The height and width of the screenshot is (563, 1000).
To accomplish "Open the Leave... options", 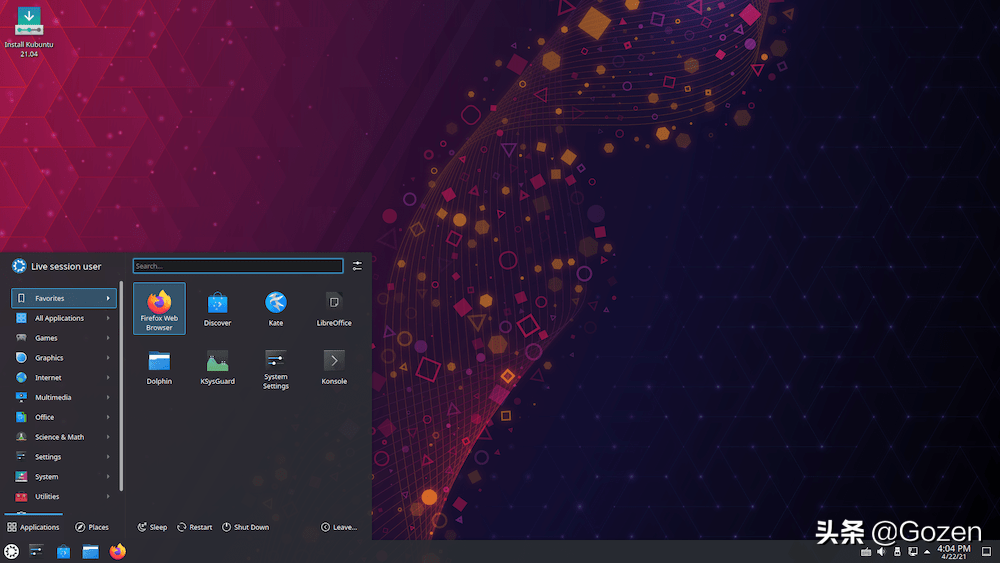I will coord(339,527).
